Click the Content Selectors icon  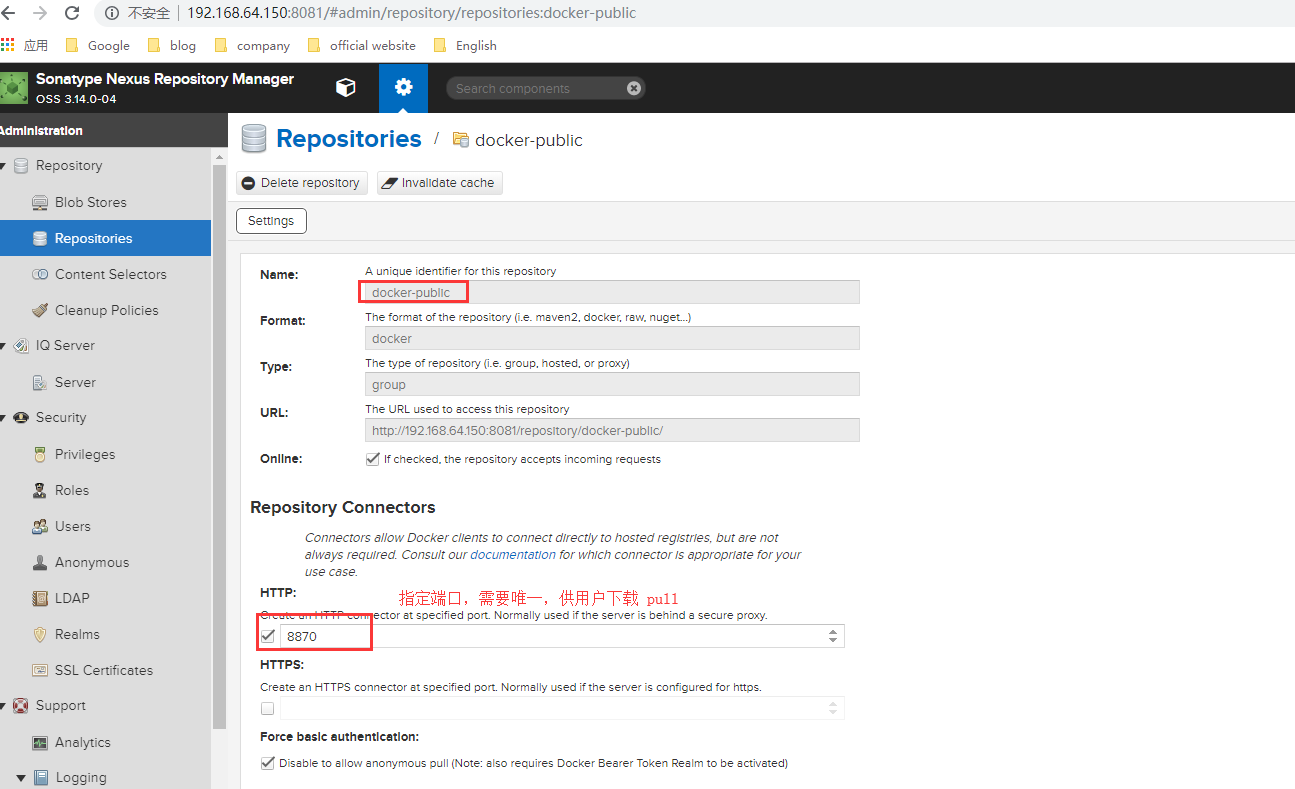coord(40,274)
